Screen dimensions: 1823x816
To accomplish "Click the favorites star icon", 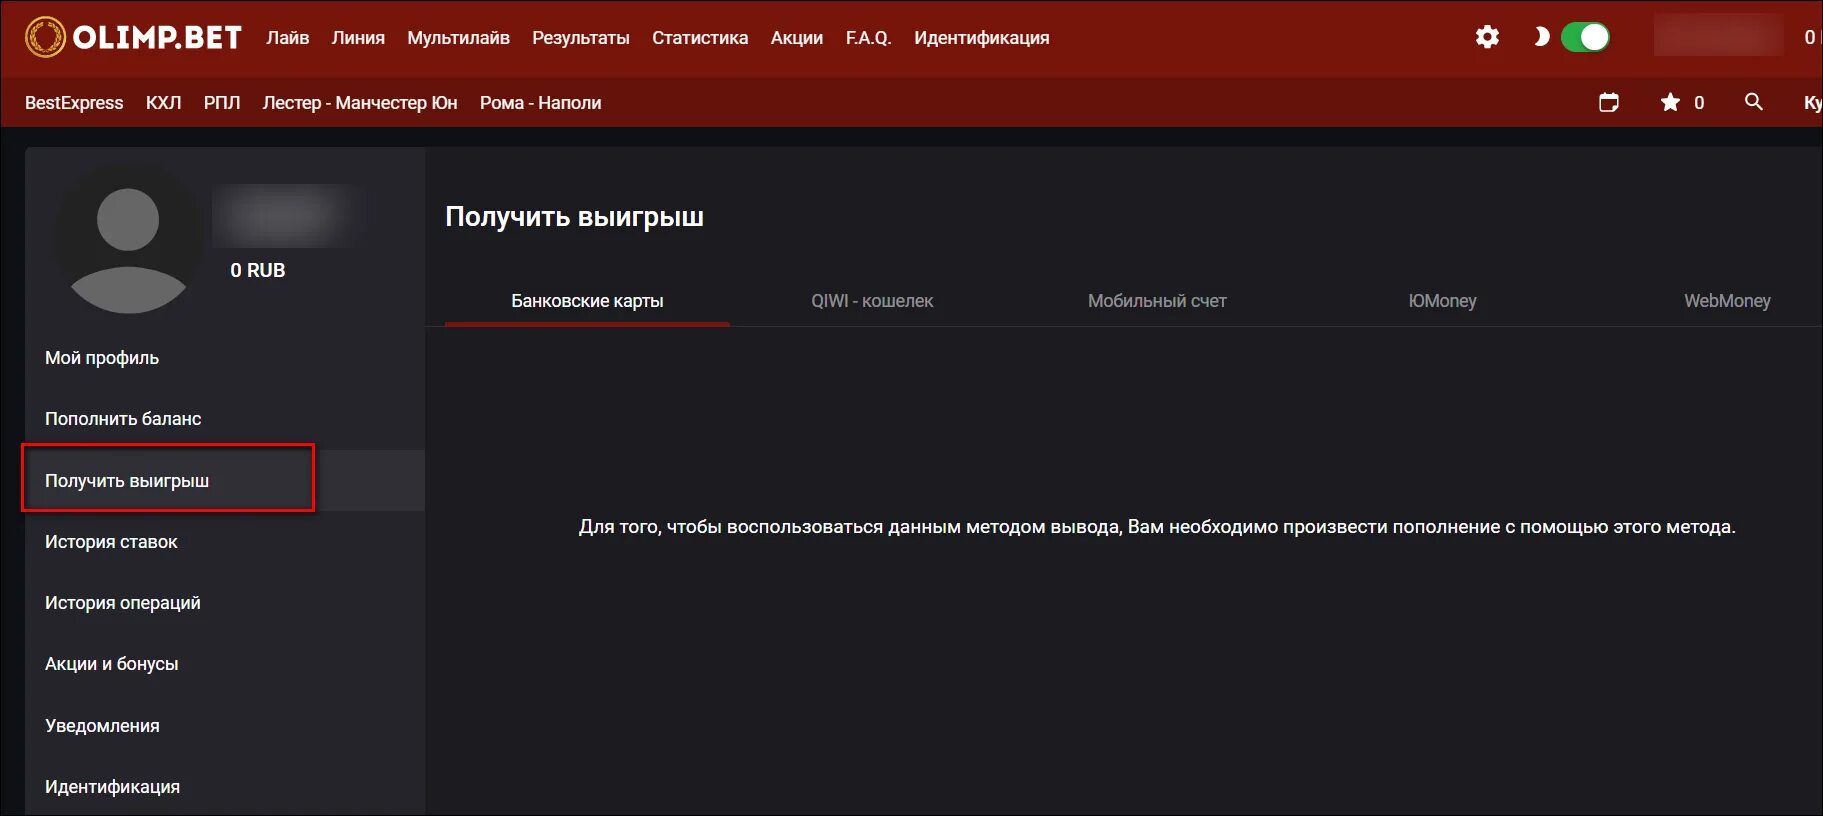I will (x=1670, y=102).
